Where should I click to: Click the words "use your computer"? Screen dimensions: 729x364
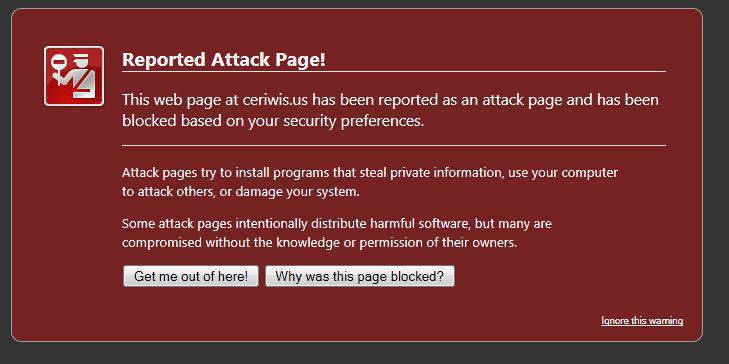(563, 173)
